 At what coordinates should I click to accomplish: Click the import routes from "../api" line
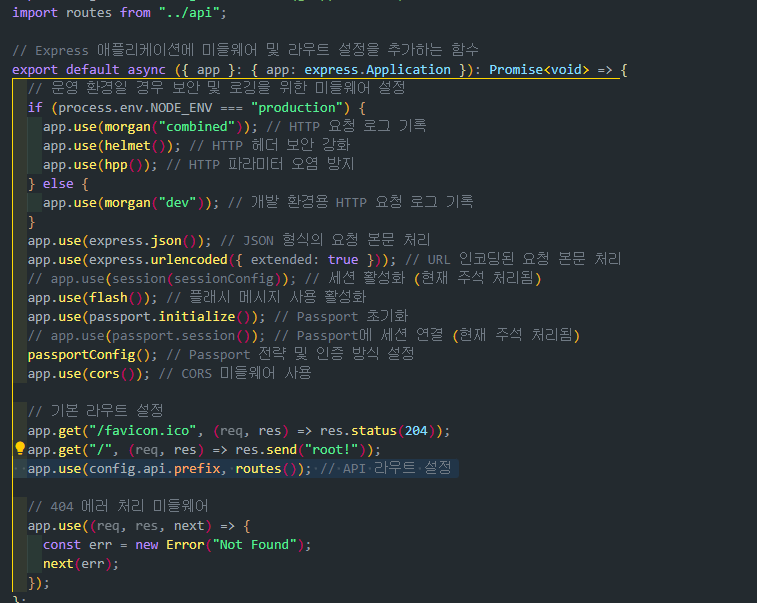(x=119, y=13)
